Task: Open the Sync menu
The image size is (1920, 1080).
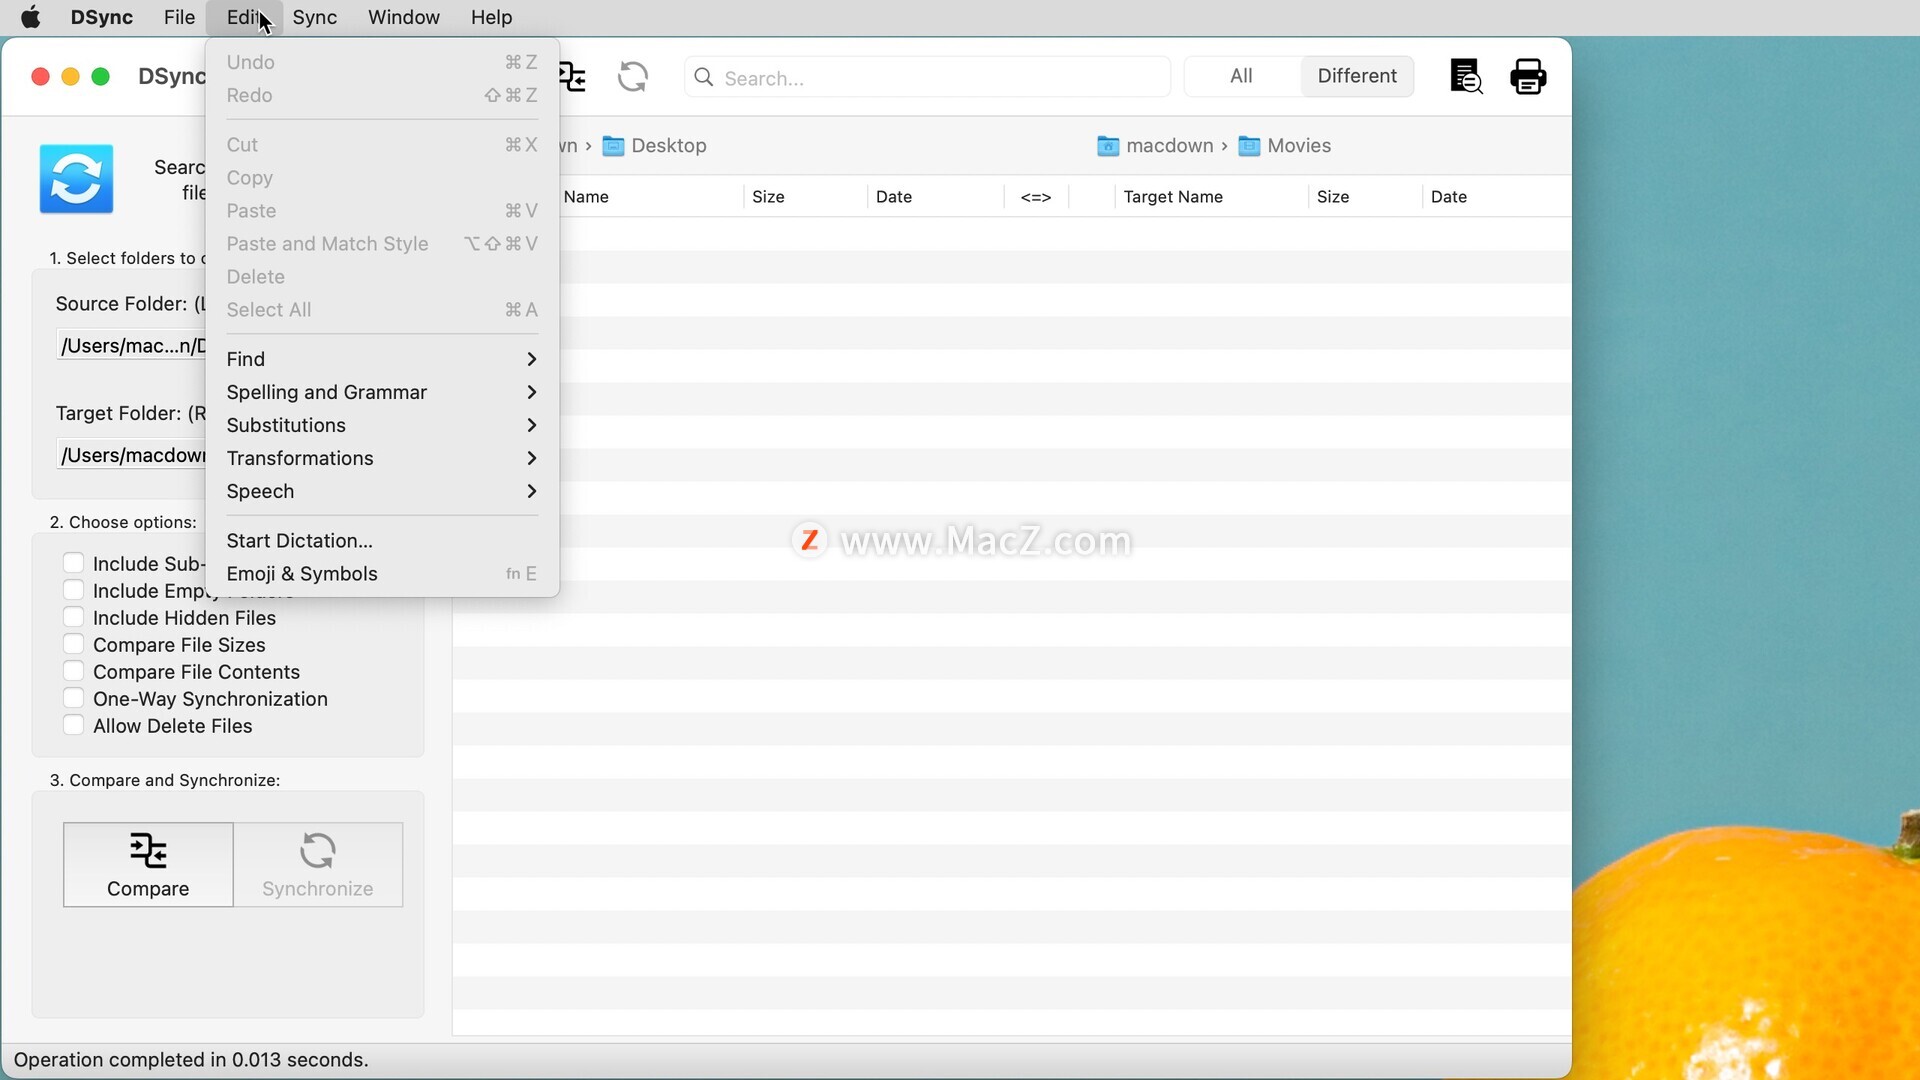Action: click(x=314, y=17)
